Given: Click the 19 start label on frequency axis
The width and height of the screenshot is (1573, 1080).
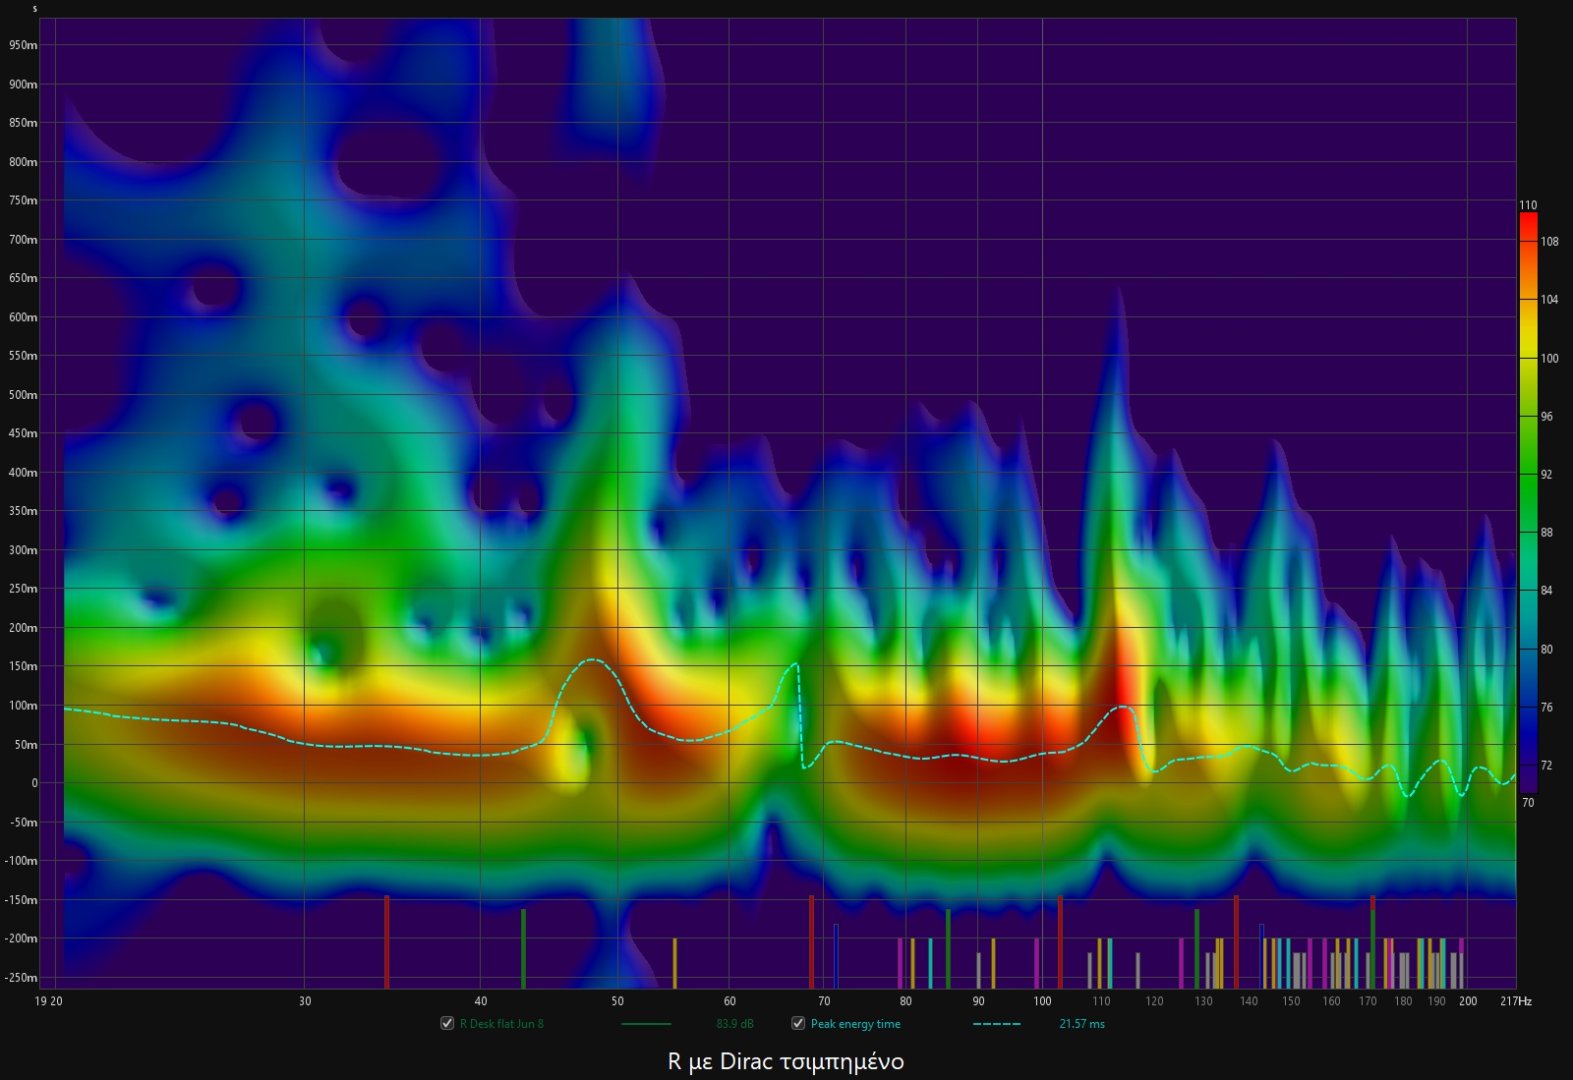Looking at the screenshot, I should click(x=40, y=1001).
